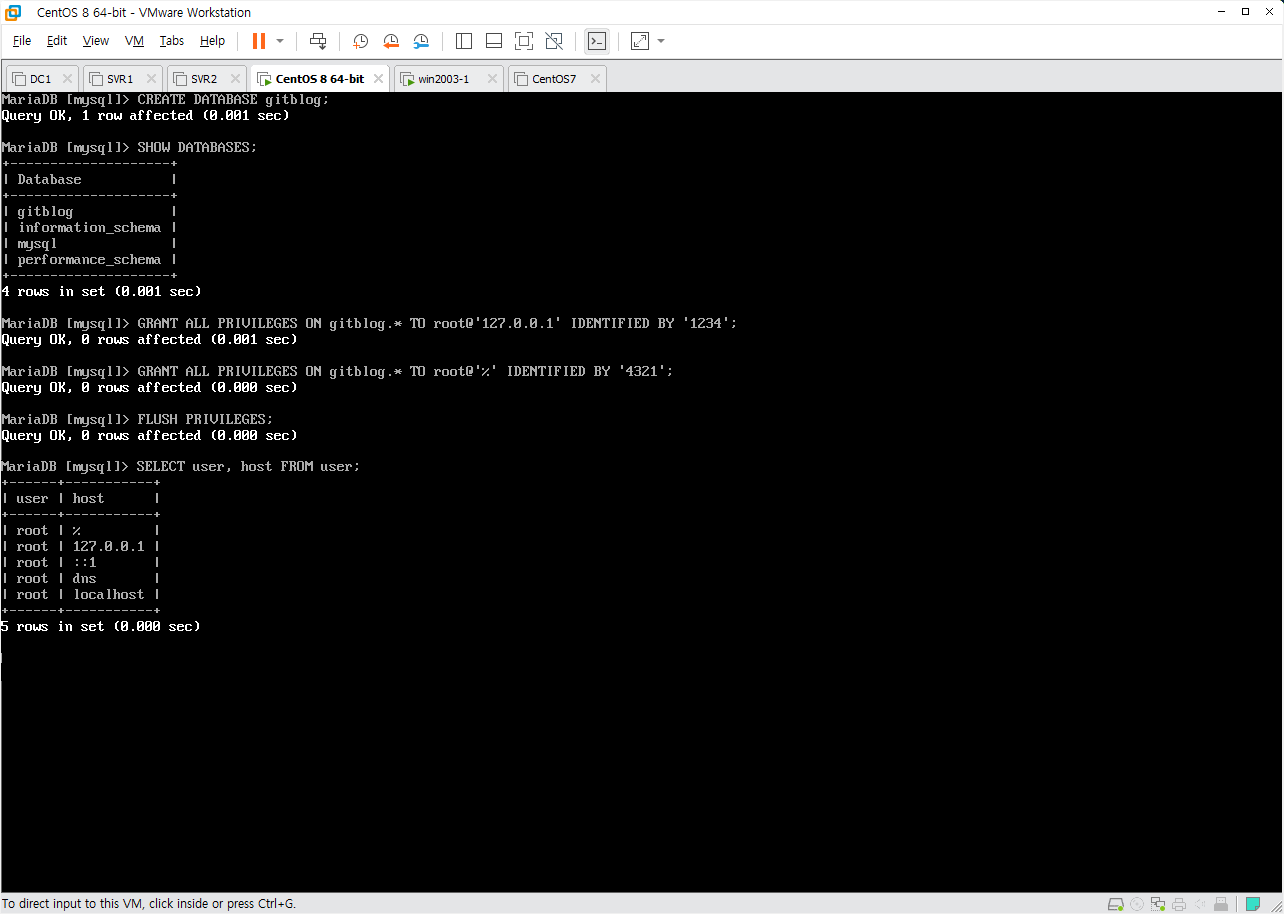
Task: Click the 'root | ::1' table row
Action: pyautogui.click(x=81, y=562)
